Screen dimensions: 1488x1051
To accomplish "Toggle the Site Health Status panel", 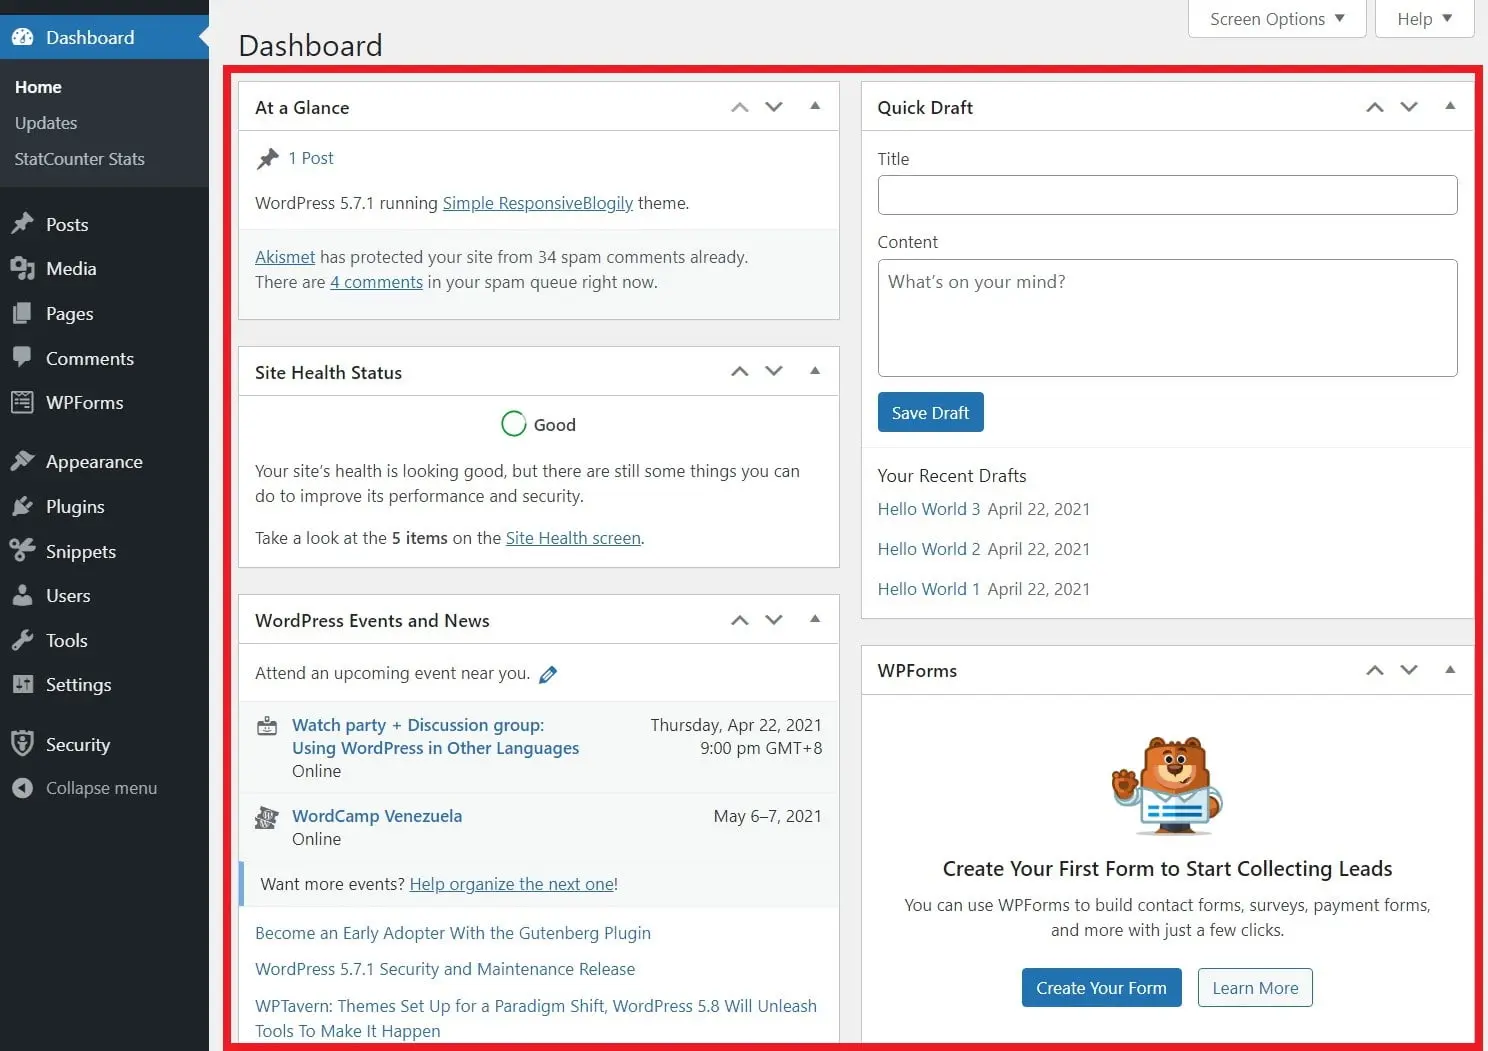I will tap(815, 371).
